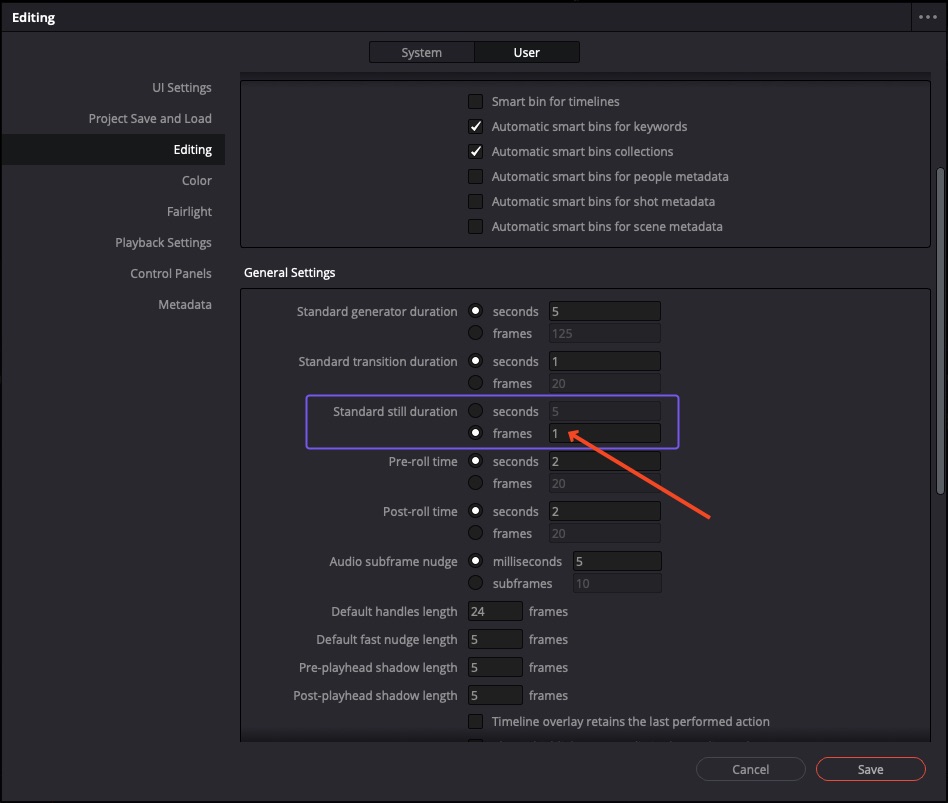
Task: Click the vertical scrollbar of settings
Action: coord(939,330)
